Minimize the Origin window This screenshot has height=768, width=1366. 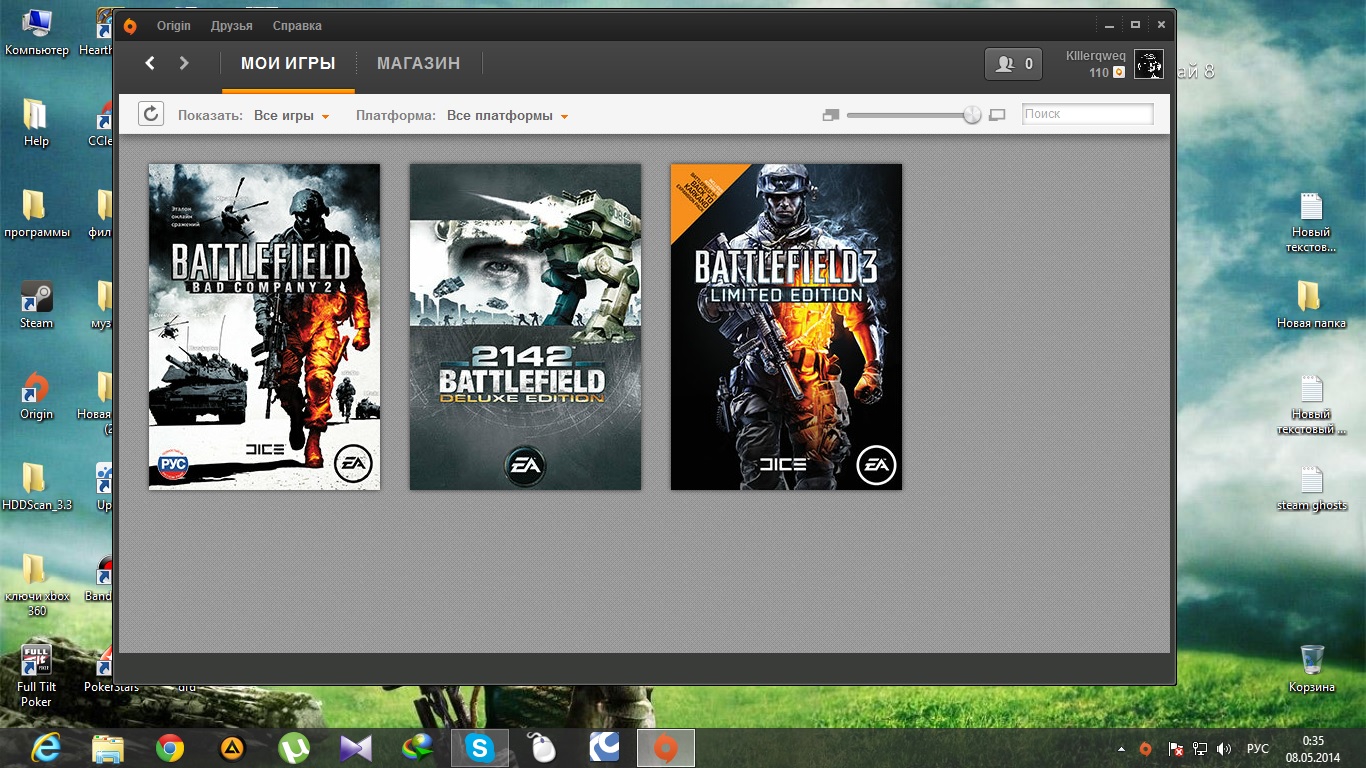(x=1110, y=24)
